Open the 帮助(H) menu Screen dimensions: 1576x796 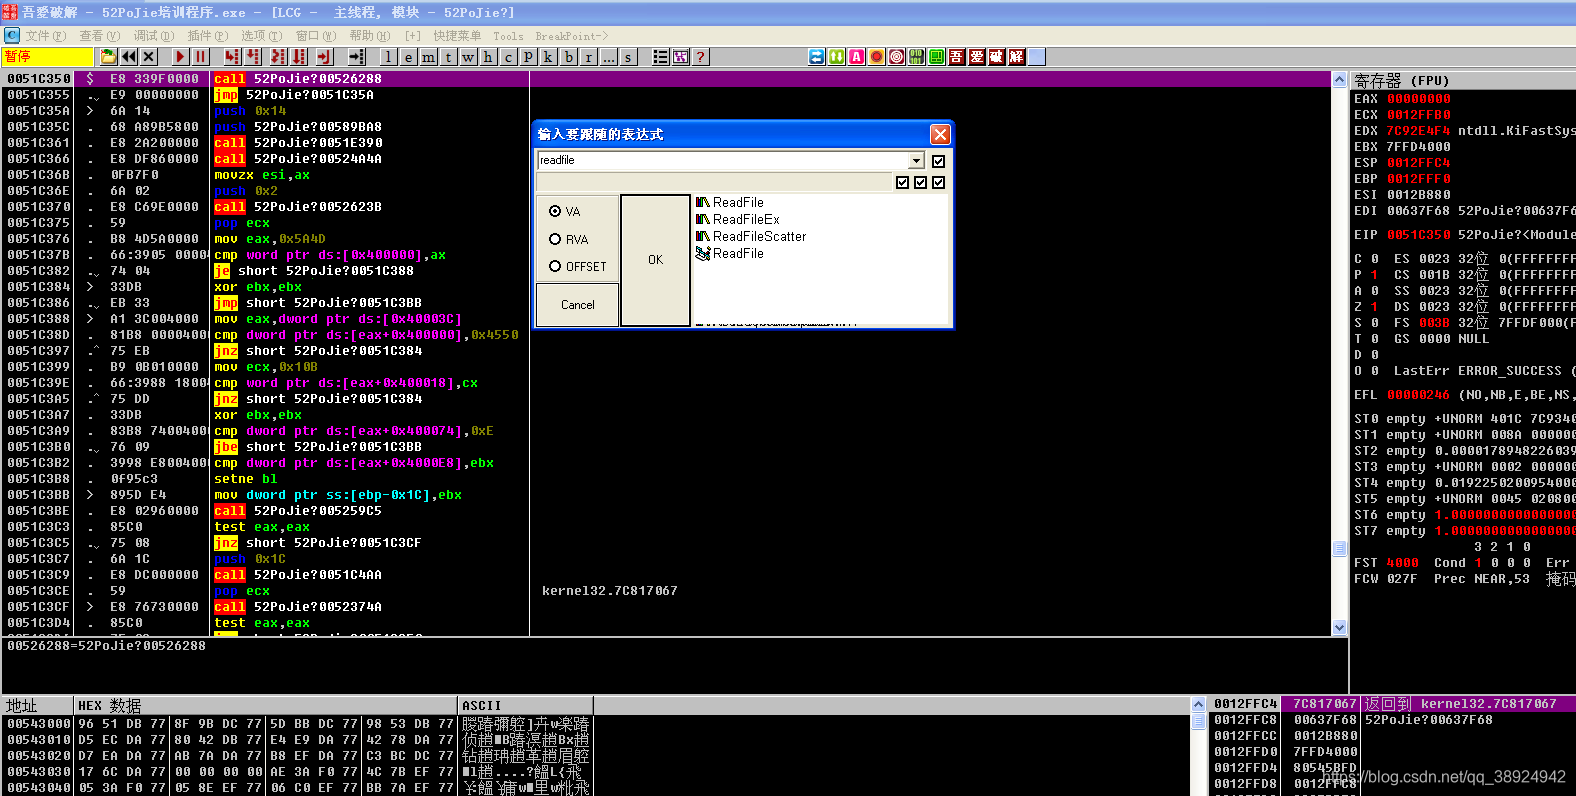point(369,36)
